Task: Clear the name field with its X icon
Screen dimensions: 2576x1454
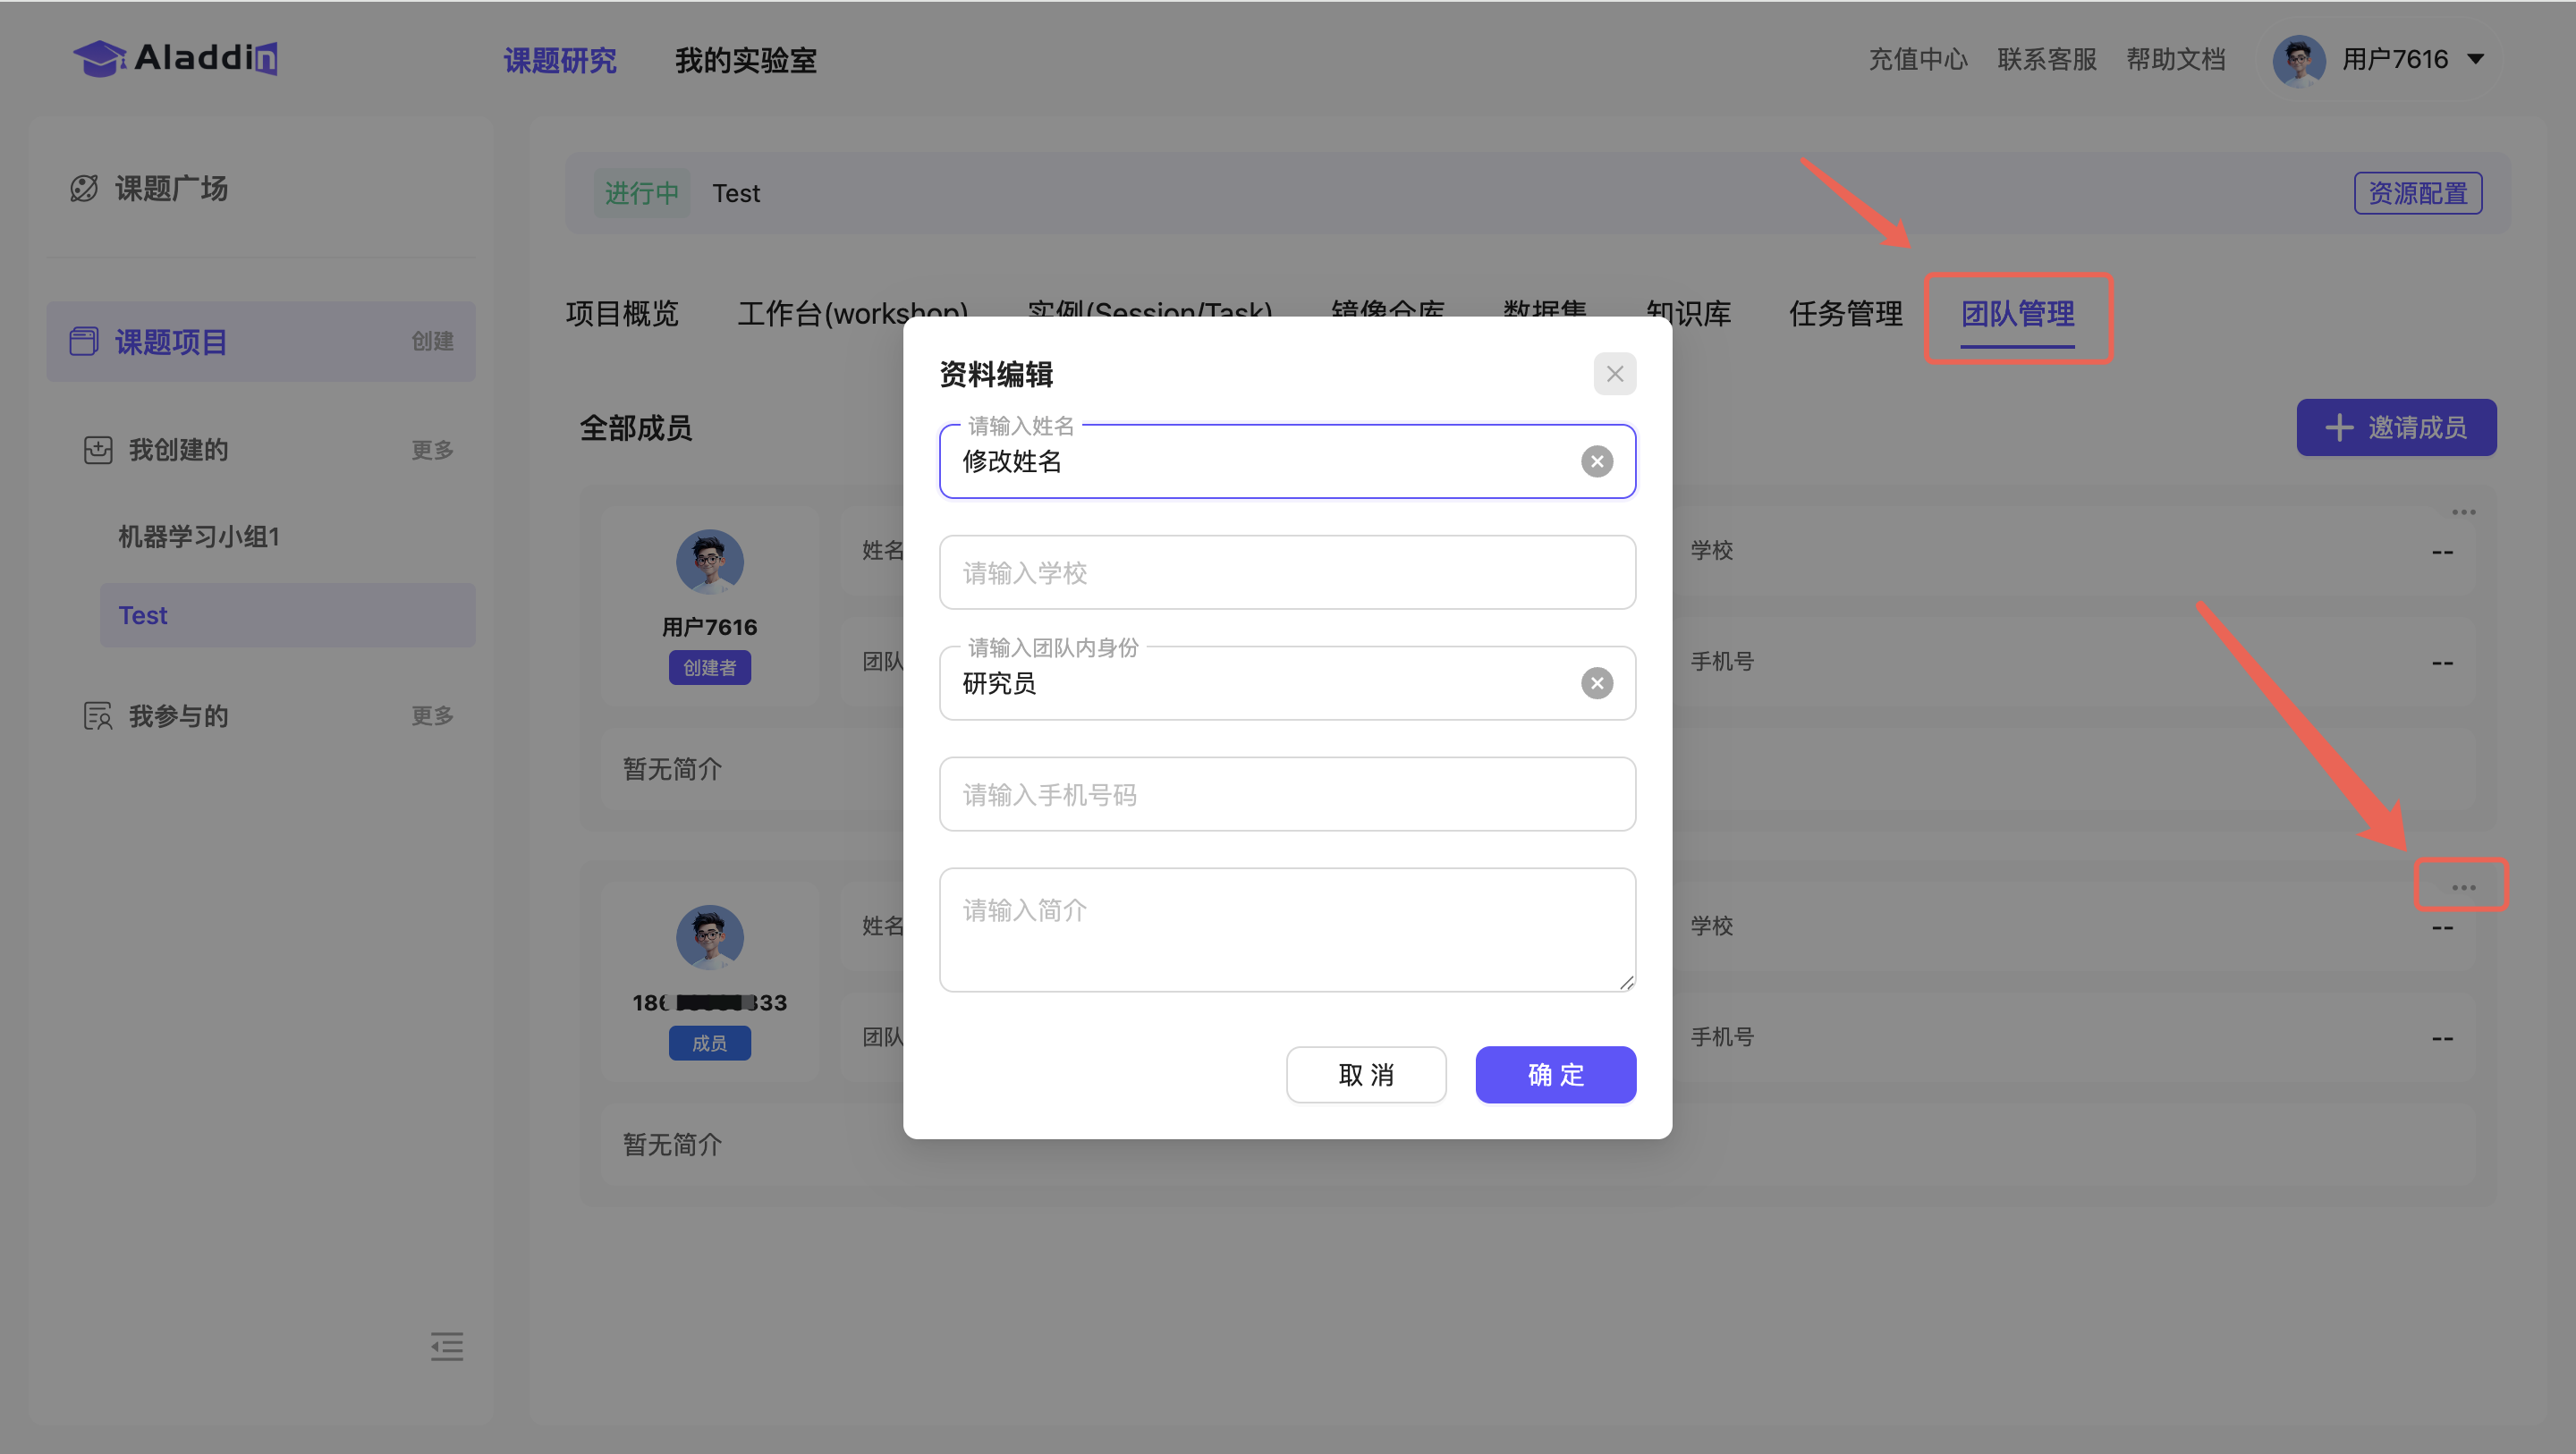Action: click(x=1596, y=461)
